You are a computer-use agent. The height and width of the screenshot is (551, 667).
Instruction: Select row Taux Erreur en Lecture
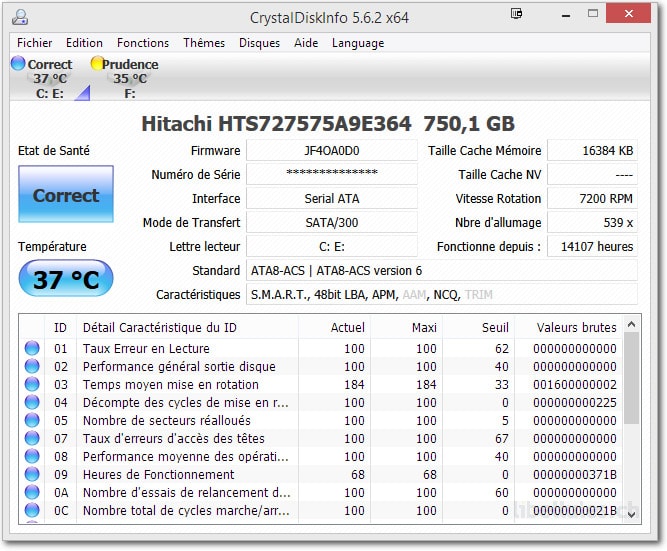click(321, 348)
